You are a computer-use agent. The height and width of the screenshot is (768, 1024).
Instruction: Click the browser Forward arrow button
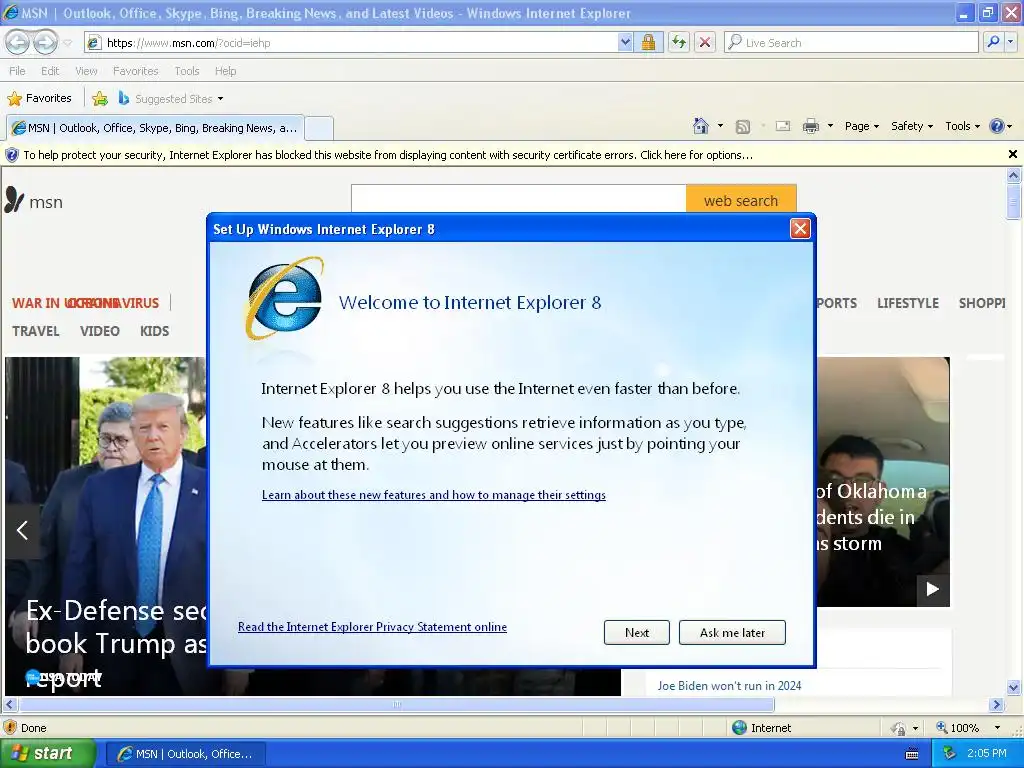pyautogui.click(x=45, y=43)
